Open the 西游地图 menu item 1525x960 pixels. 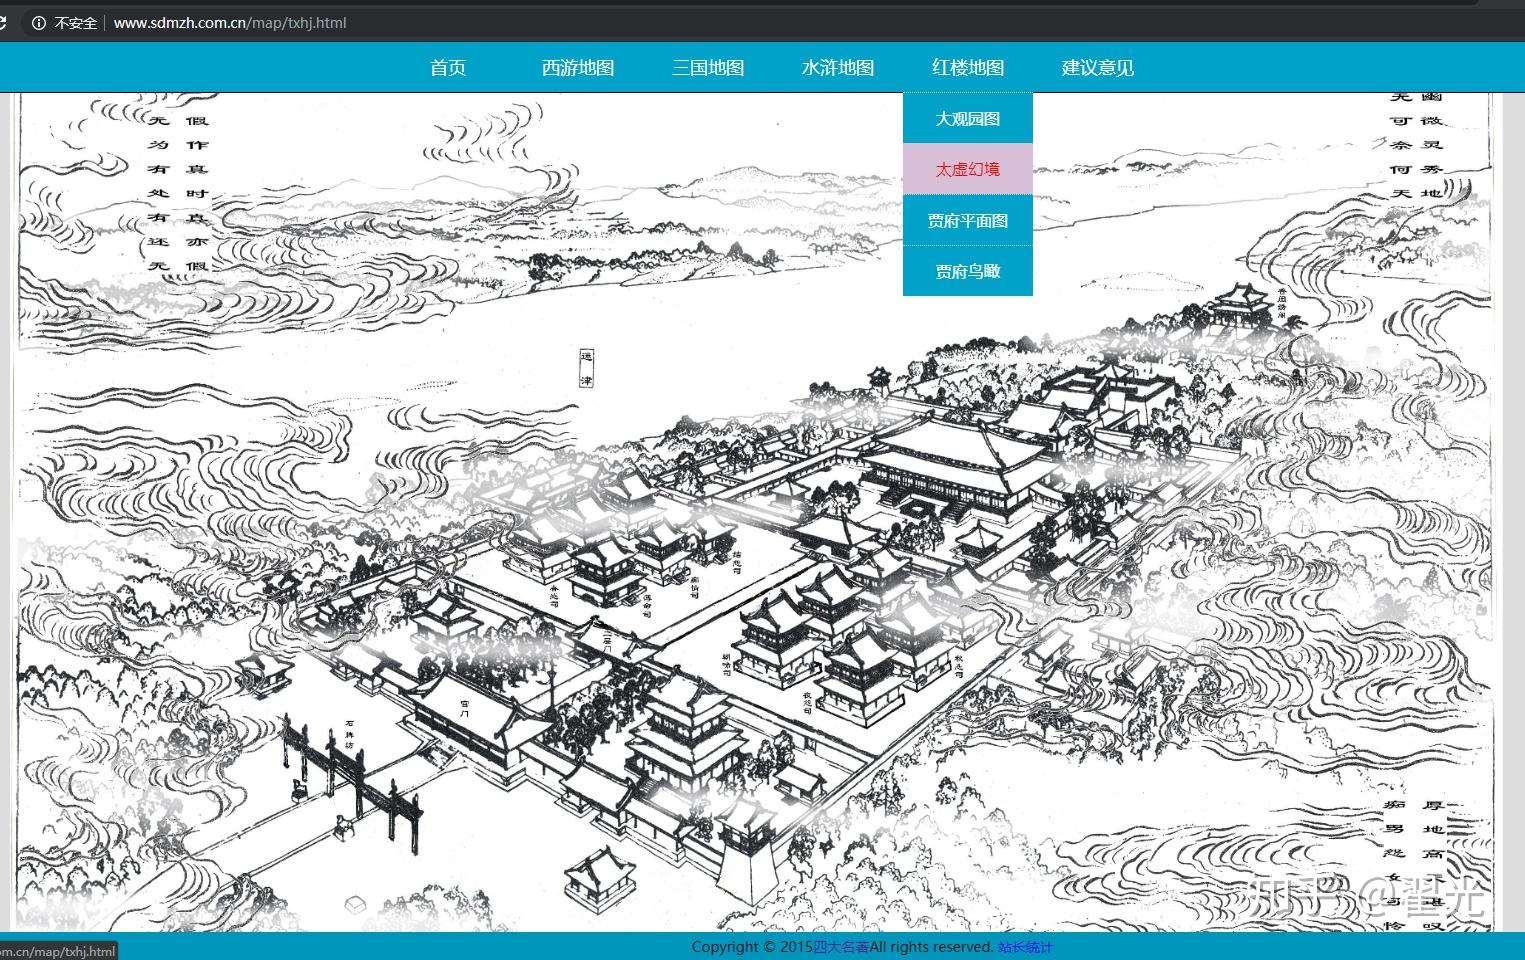(x=578, y=67)
